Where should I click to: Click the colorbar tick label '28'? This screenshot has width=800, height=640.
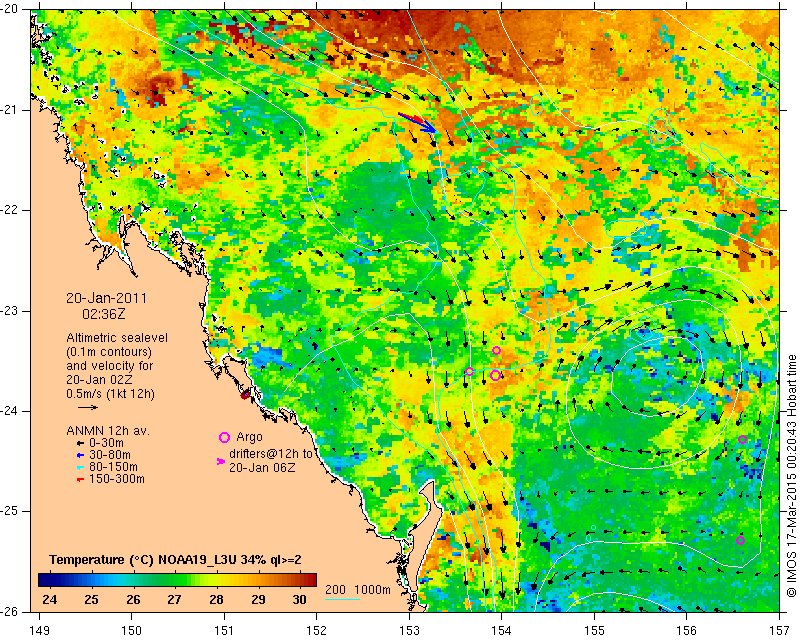click(x=216, y=599)
